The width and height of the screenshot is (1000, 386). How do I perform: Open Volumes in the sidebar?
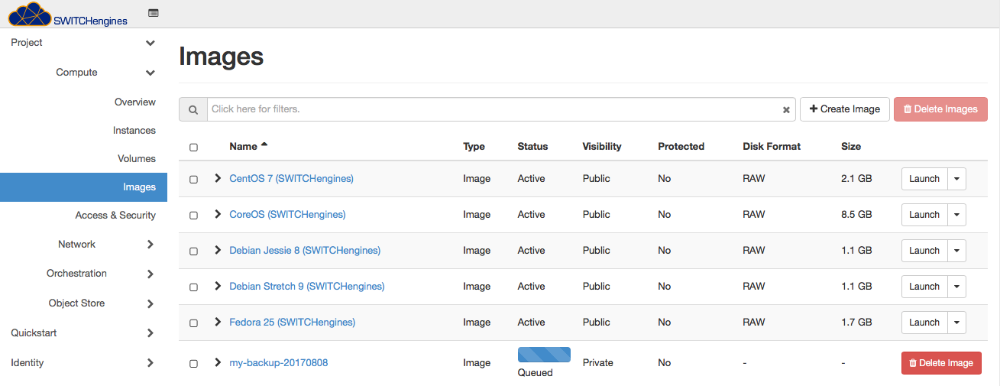tap(136, 158)
